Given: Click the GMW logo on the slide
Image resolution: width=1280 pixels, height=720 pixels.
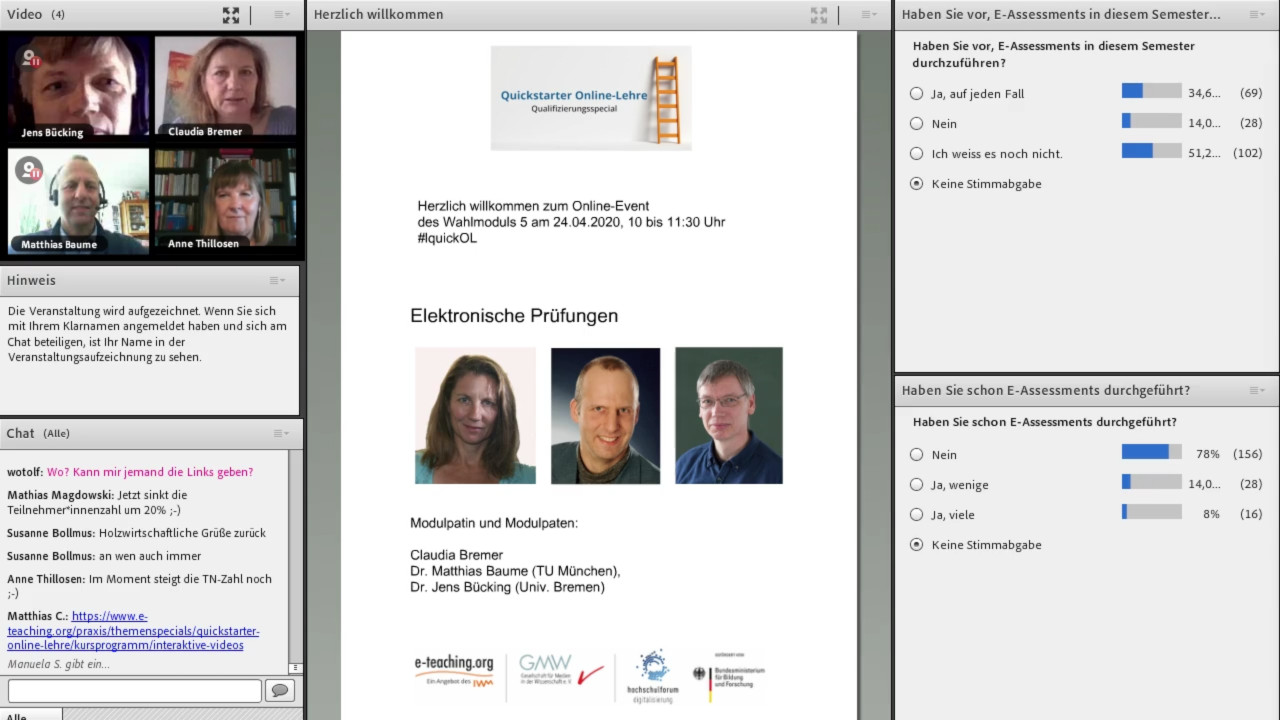Looking at the screenshot, I should point(561,671).
